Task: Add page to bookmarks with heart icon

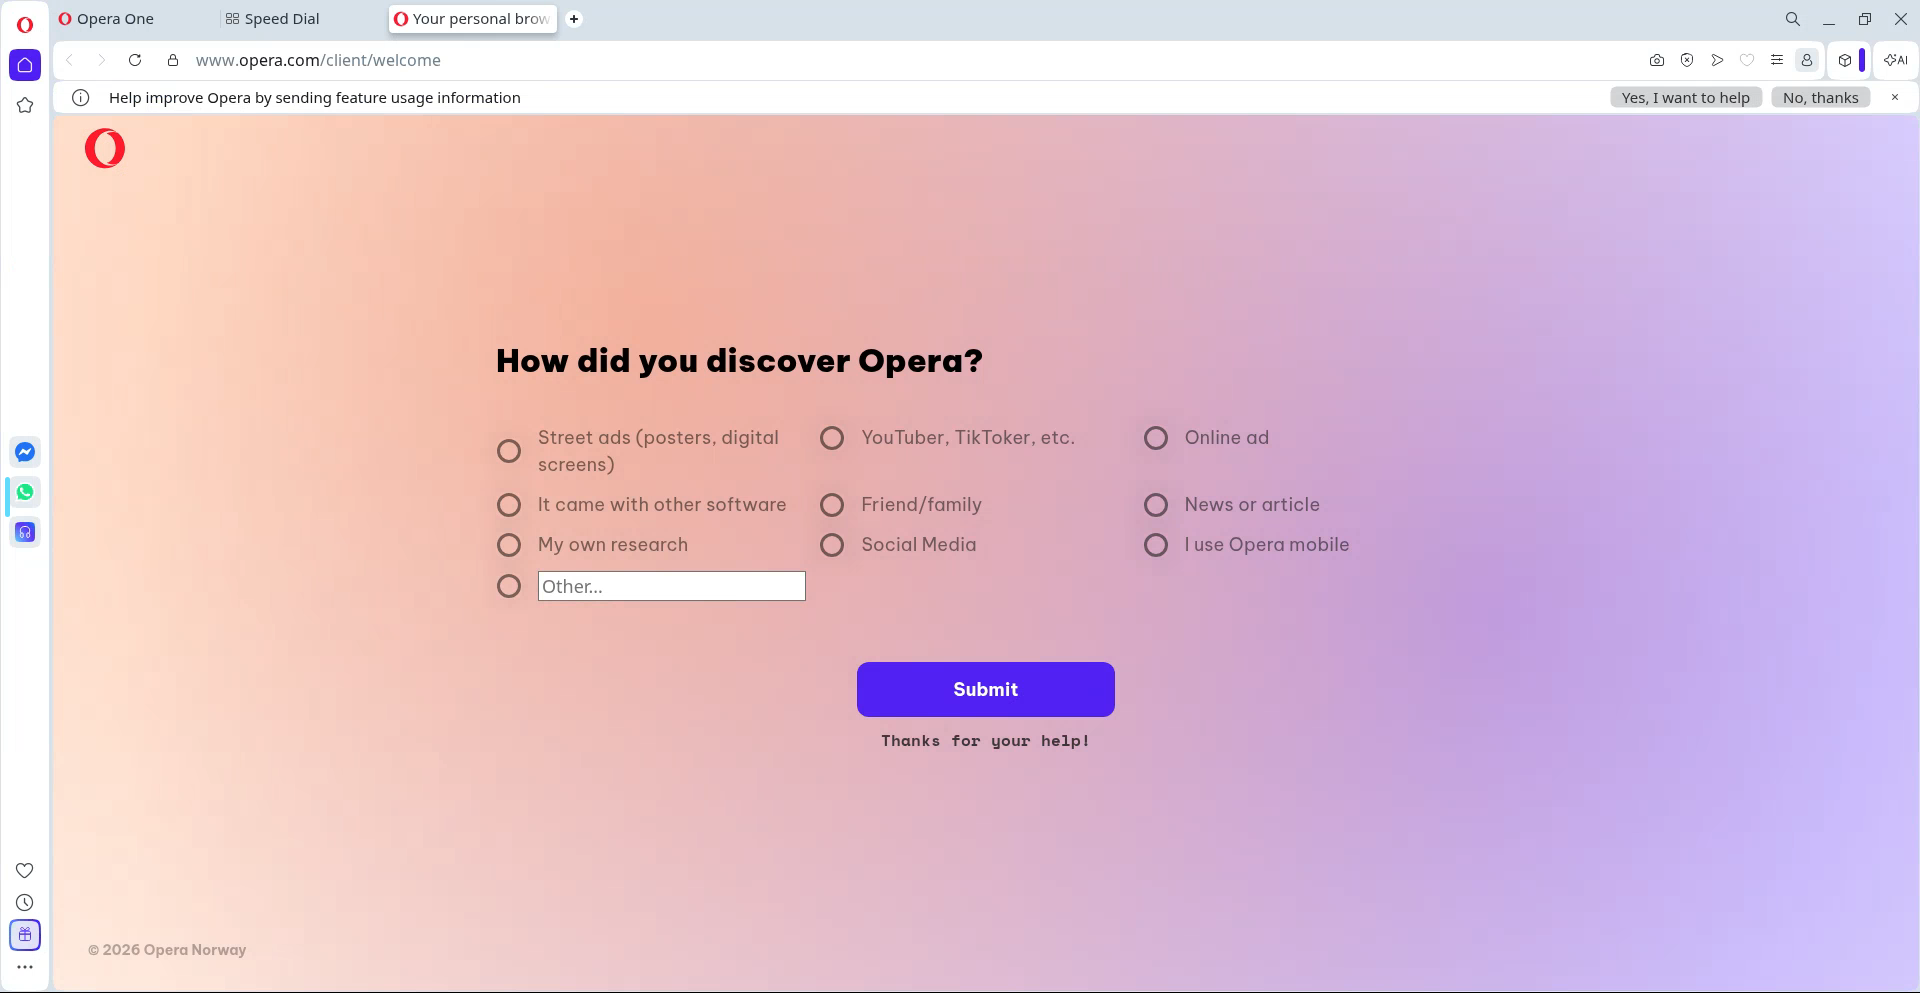Action: point(1747,60)
